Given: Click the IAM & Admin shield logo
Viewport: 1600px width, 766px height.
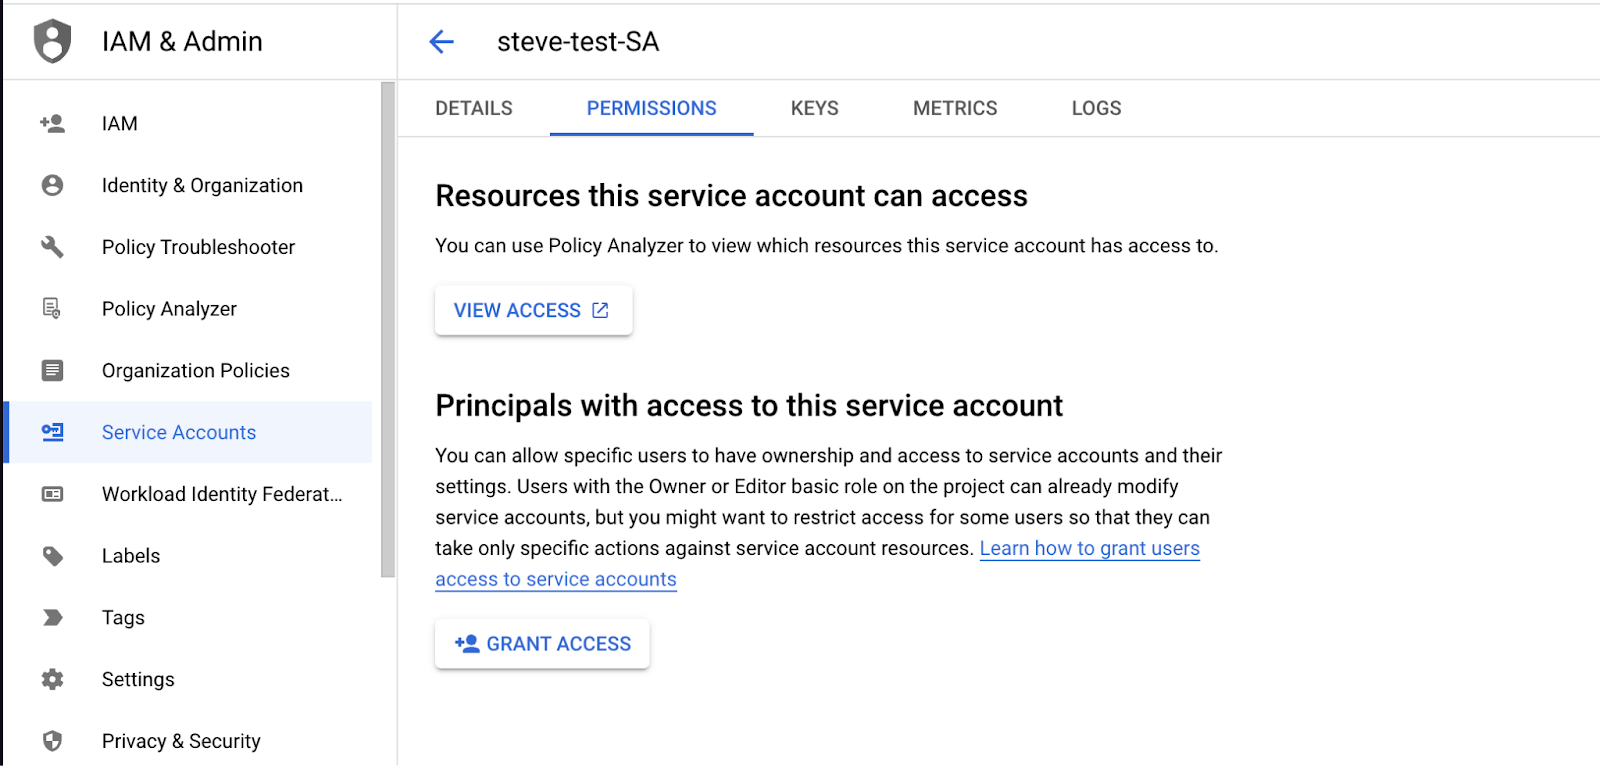Looking at the screenshot, I should tap(52, 41).
